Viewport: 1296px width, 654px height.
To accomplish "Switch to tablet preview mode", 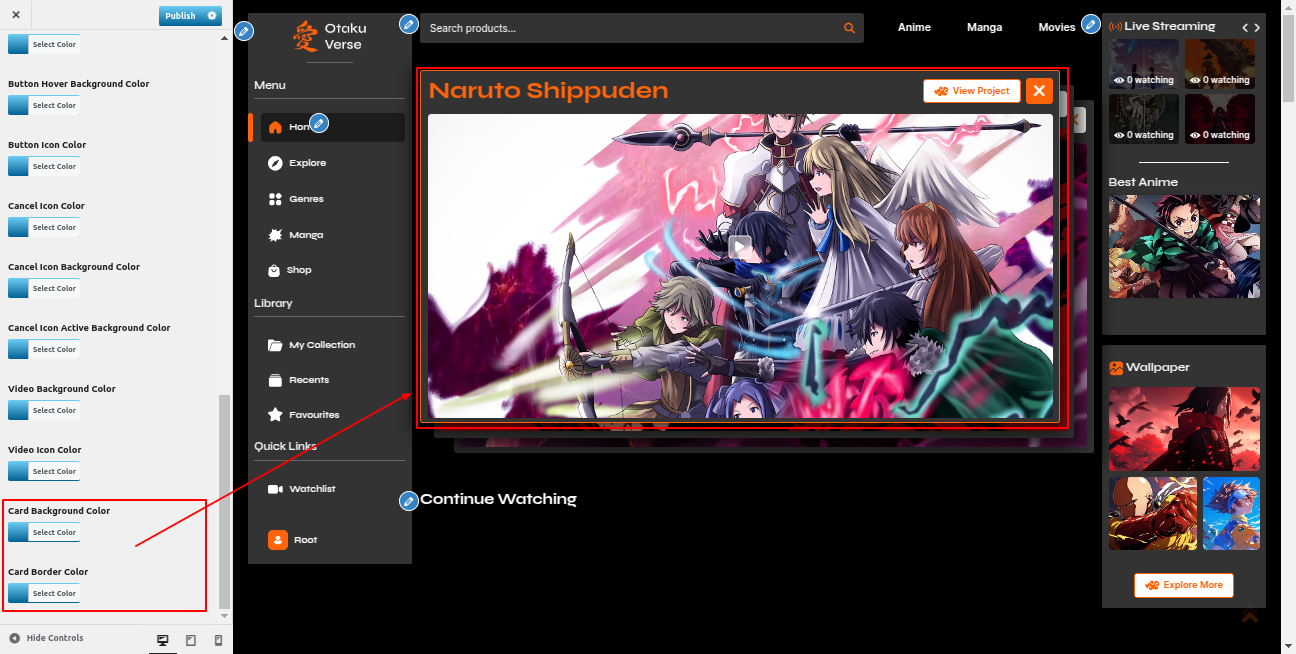I will pyautogui.click(x=191, y=640).
